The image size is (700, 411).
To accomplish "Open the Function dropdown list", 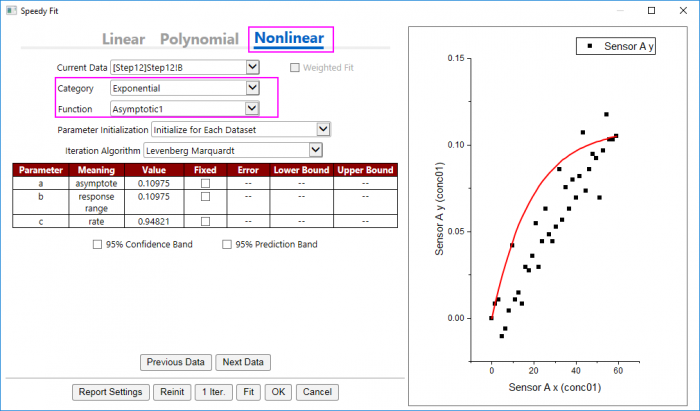I will click(251, 109).
